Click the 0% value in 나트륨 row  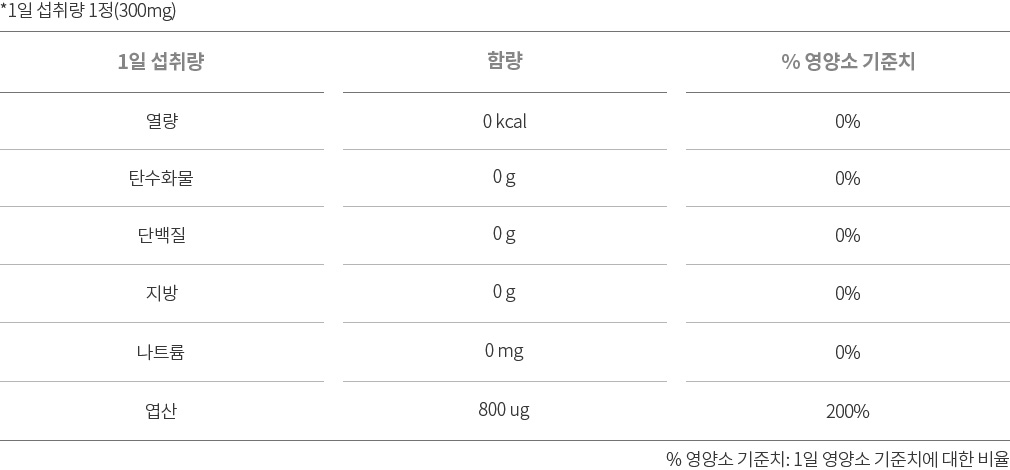848,353
